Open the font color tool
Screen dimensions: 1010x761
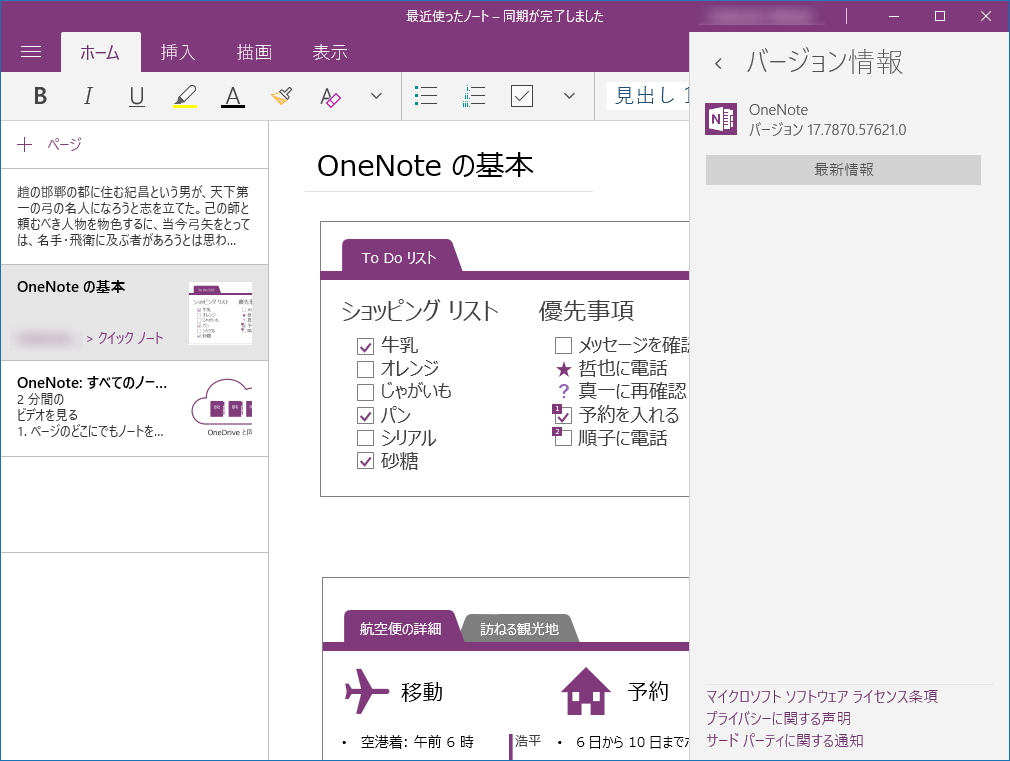click(x=233, y=95)
